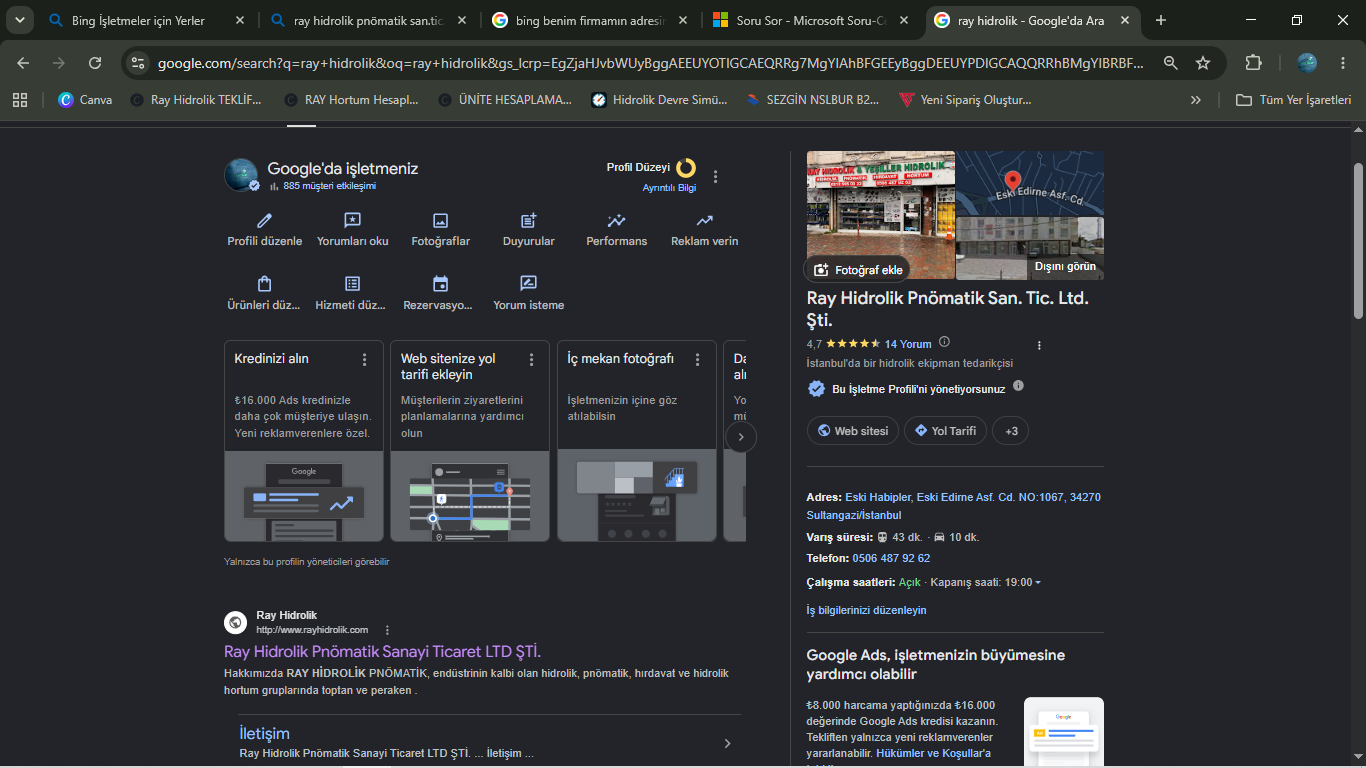Bookmark this page with the star icon
This screenshot has height=768, width=1366.
(x=1203, y=63)
